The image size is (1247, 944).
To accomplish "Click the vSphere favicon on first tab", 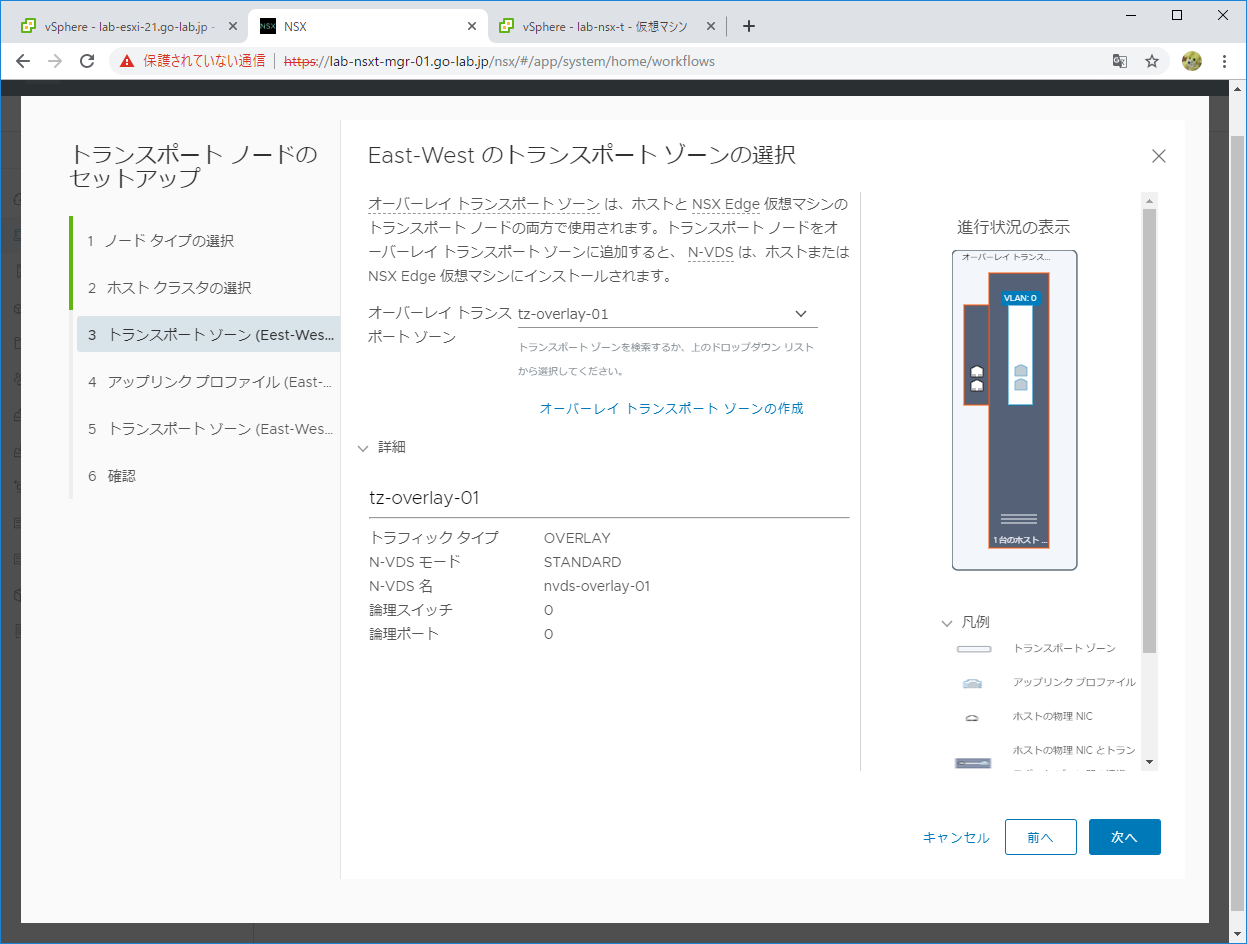I will coord(29,26).
